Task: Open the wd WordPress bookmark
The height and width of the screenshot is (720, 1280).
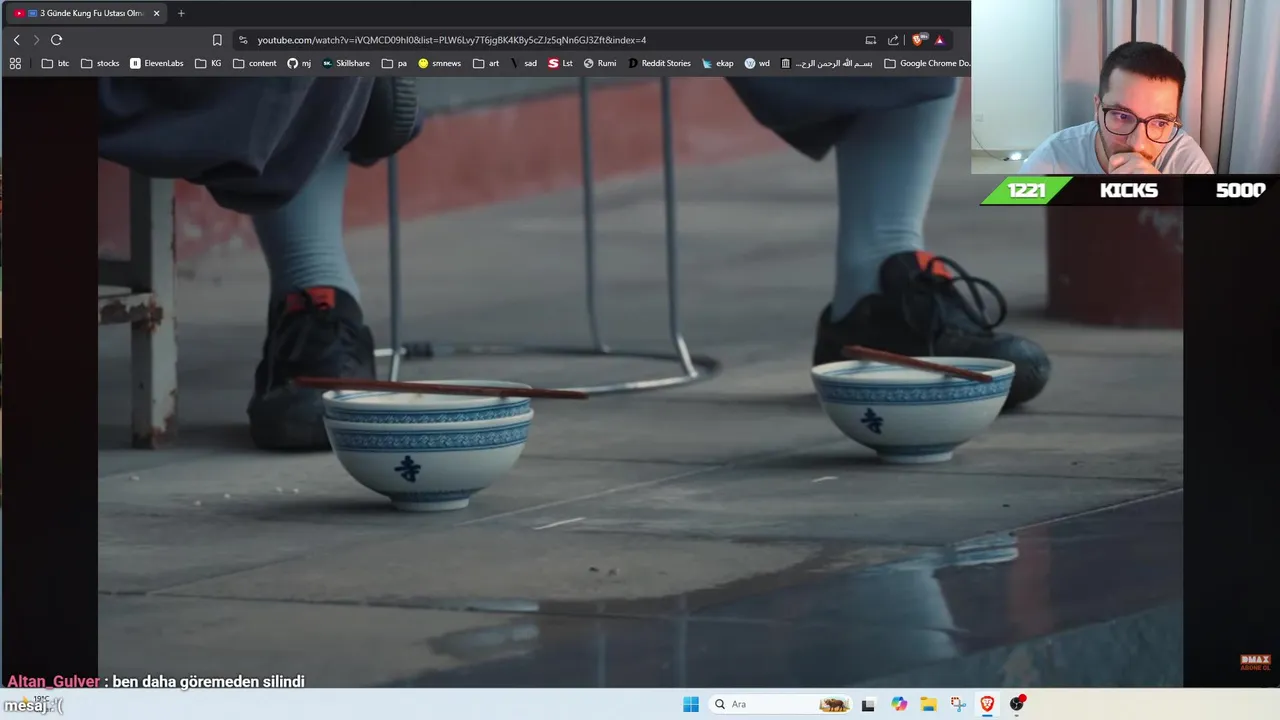Action: [757, 63]
